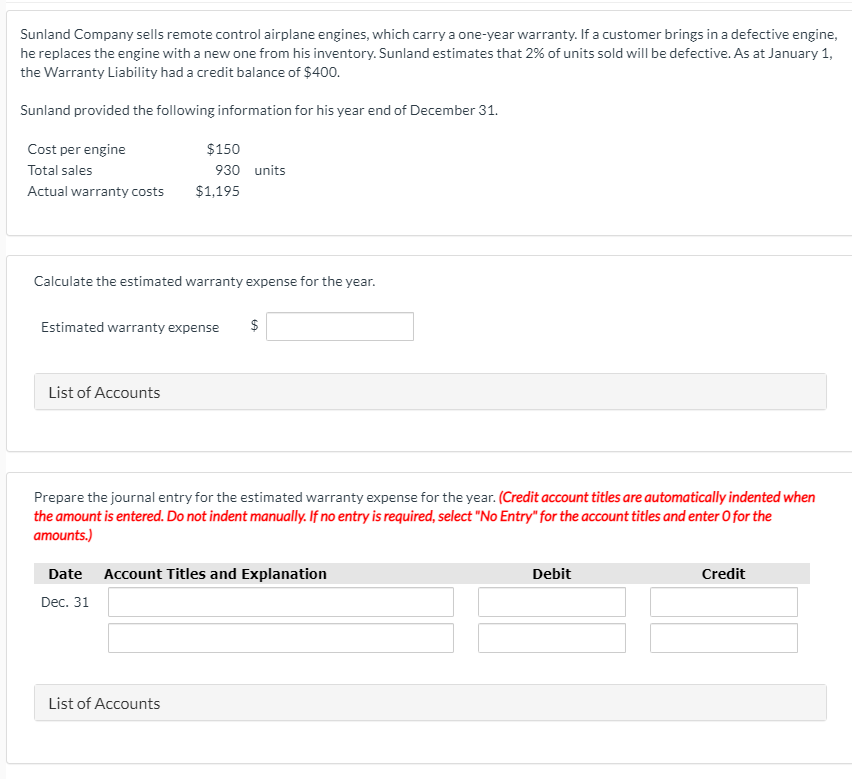The width and height of the screenshot is (852, 779).
Task: Click the 'Account Titles and Explanation' header
Action: [x=215, y=574]
